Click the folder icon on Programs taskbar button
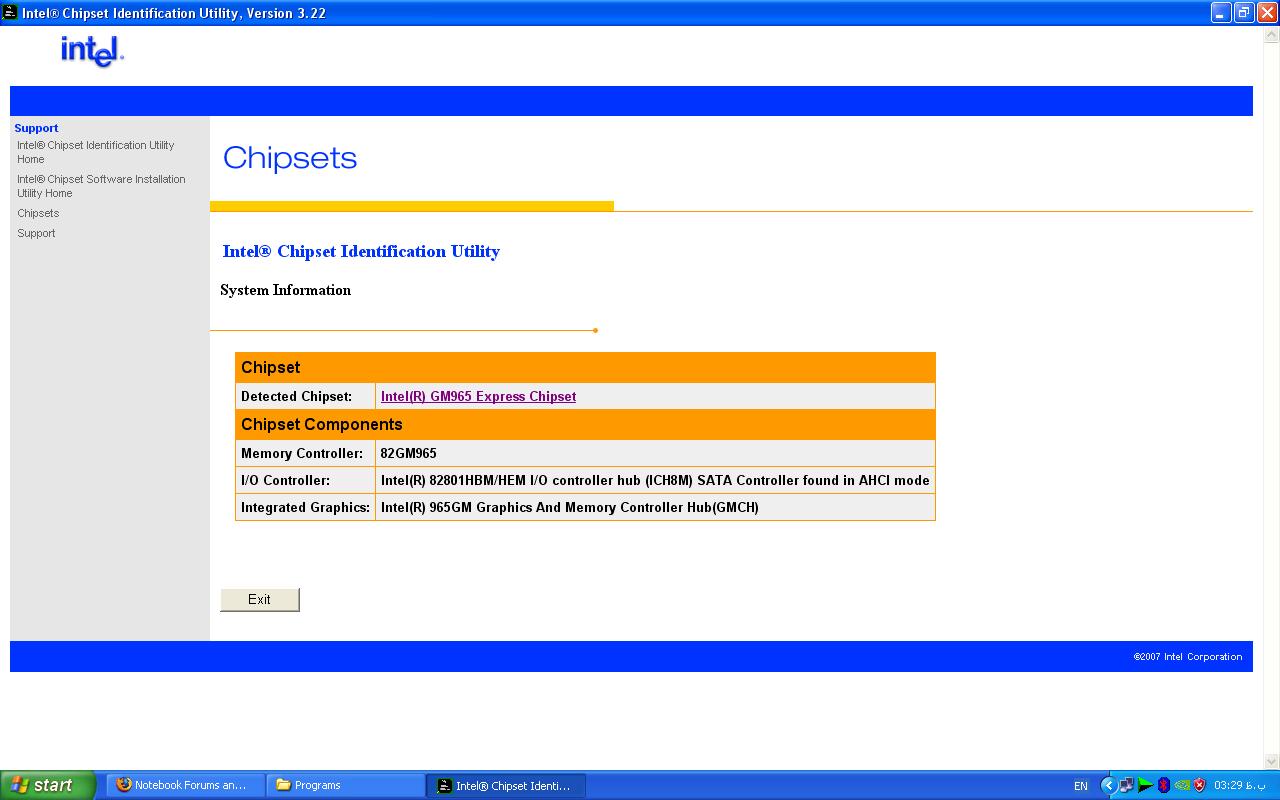This screenshot has width=1280, height=800. 283,785
